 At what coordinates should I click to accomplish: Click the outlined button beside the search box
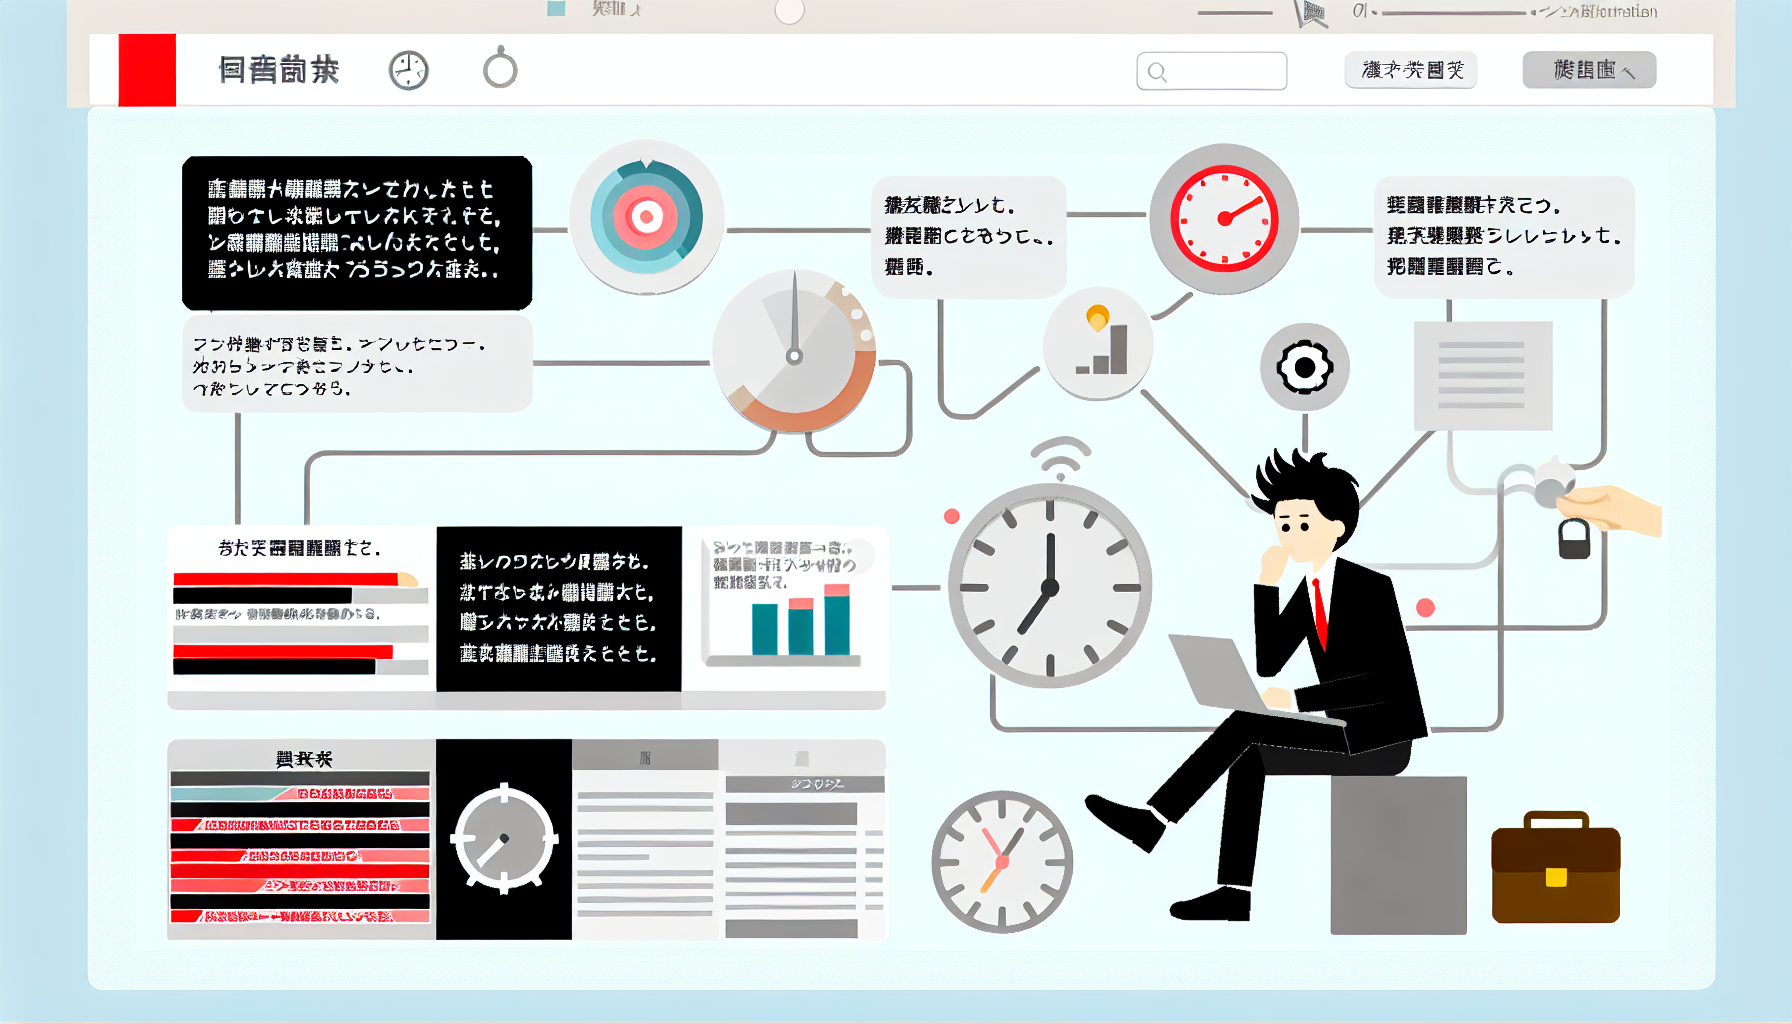(1410, 70)
